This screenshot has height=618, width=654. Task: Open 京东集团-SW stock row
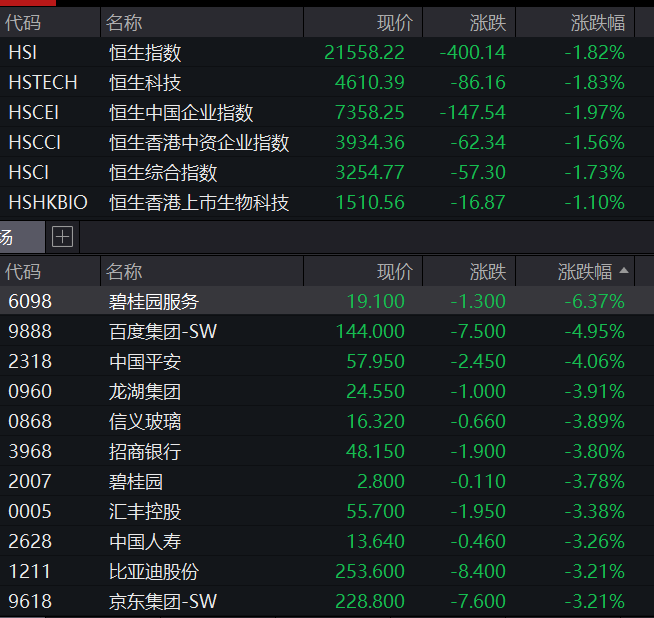(x=162, y=601)
